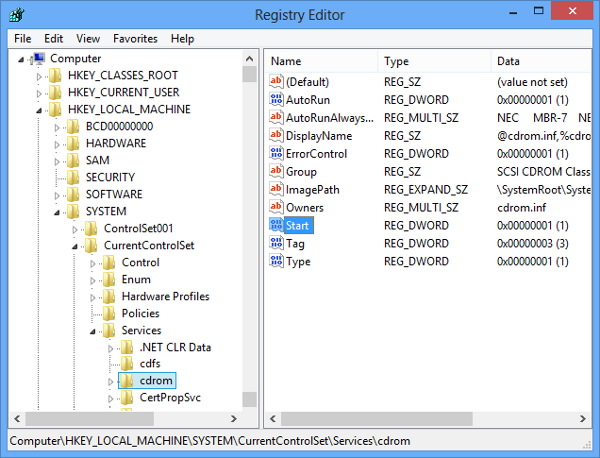Viewport: 600px width, 458px height.
Task: Open the View menu
Action: (x=88, y=39)
